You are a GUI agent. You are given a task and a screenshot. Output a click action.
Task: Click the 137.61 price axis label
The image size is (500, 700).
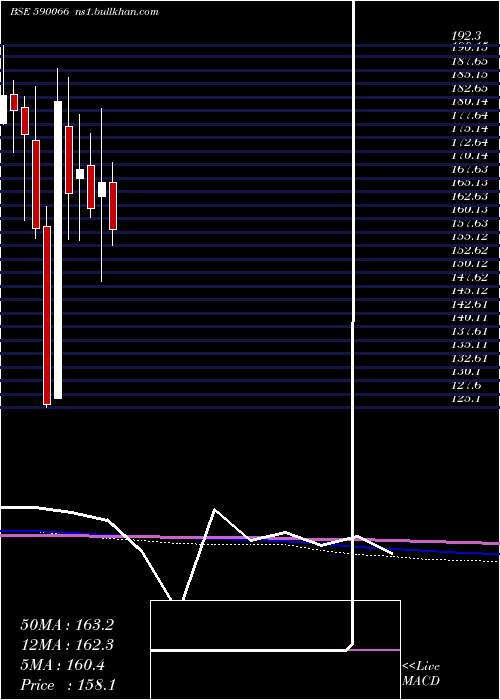[469, 331]
